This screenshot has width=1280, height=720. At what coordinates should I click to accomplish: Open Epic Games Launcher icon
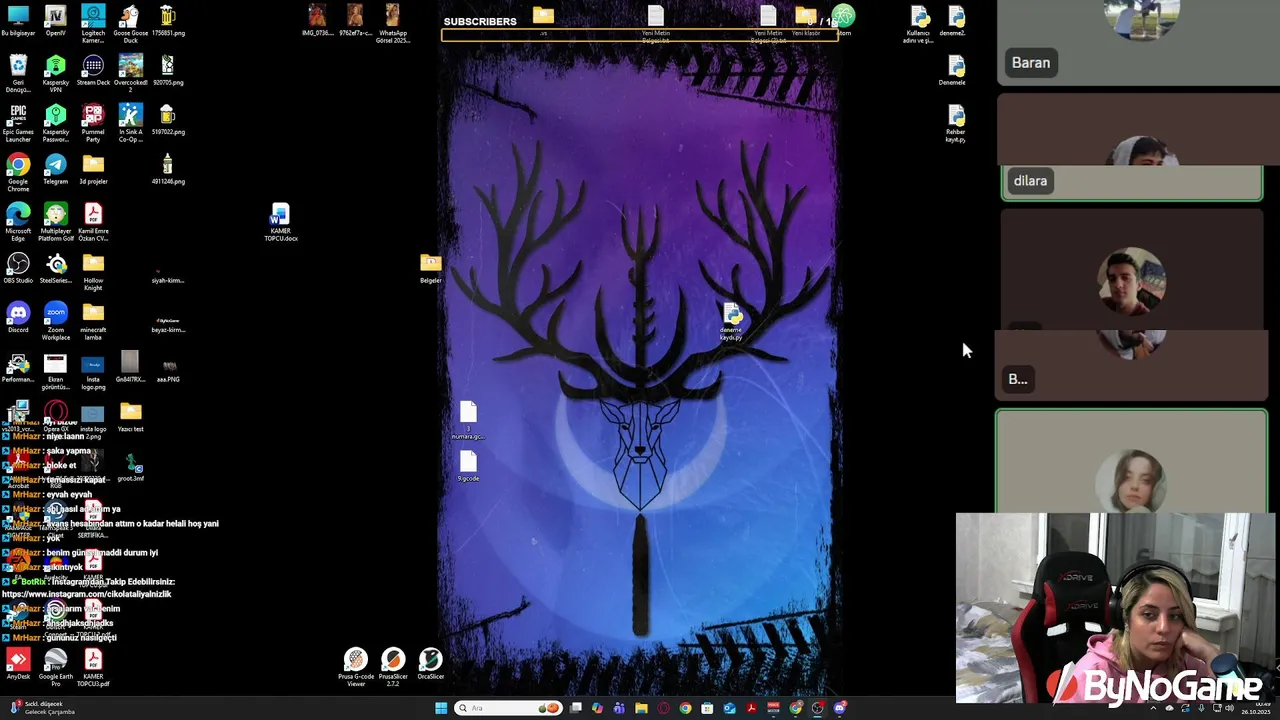click(x=18, y=123)
